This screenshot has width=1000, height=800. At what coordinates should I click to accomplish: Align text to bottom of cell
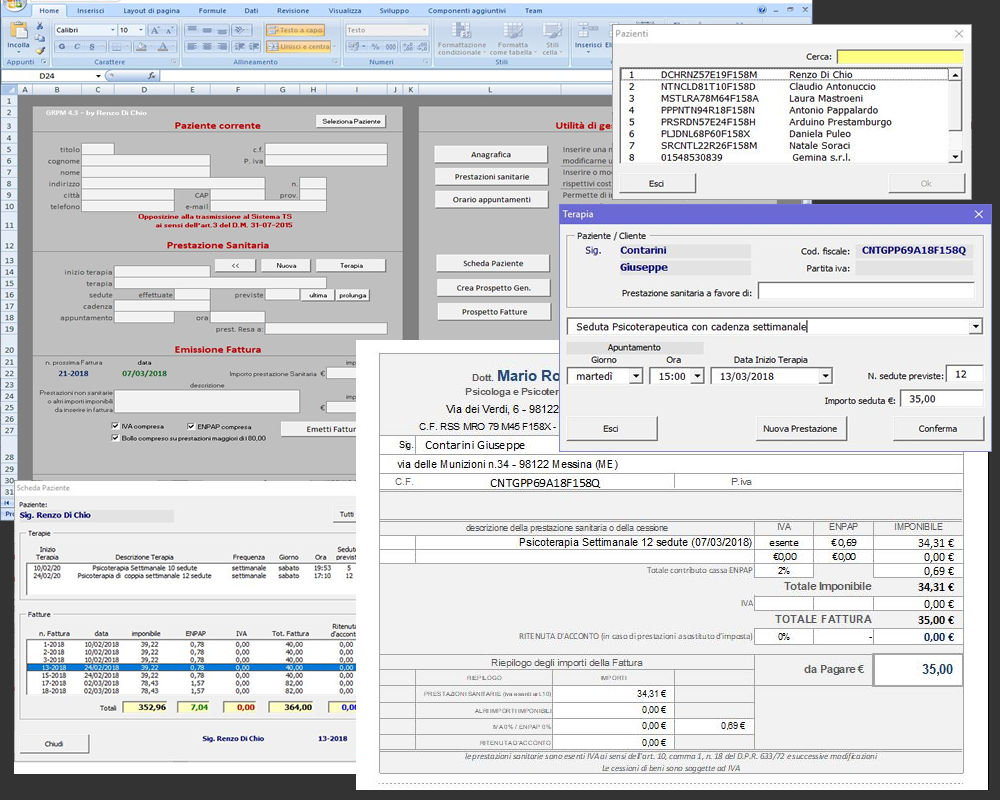coord(222,30)
